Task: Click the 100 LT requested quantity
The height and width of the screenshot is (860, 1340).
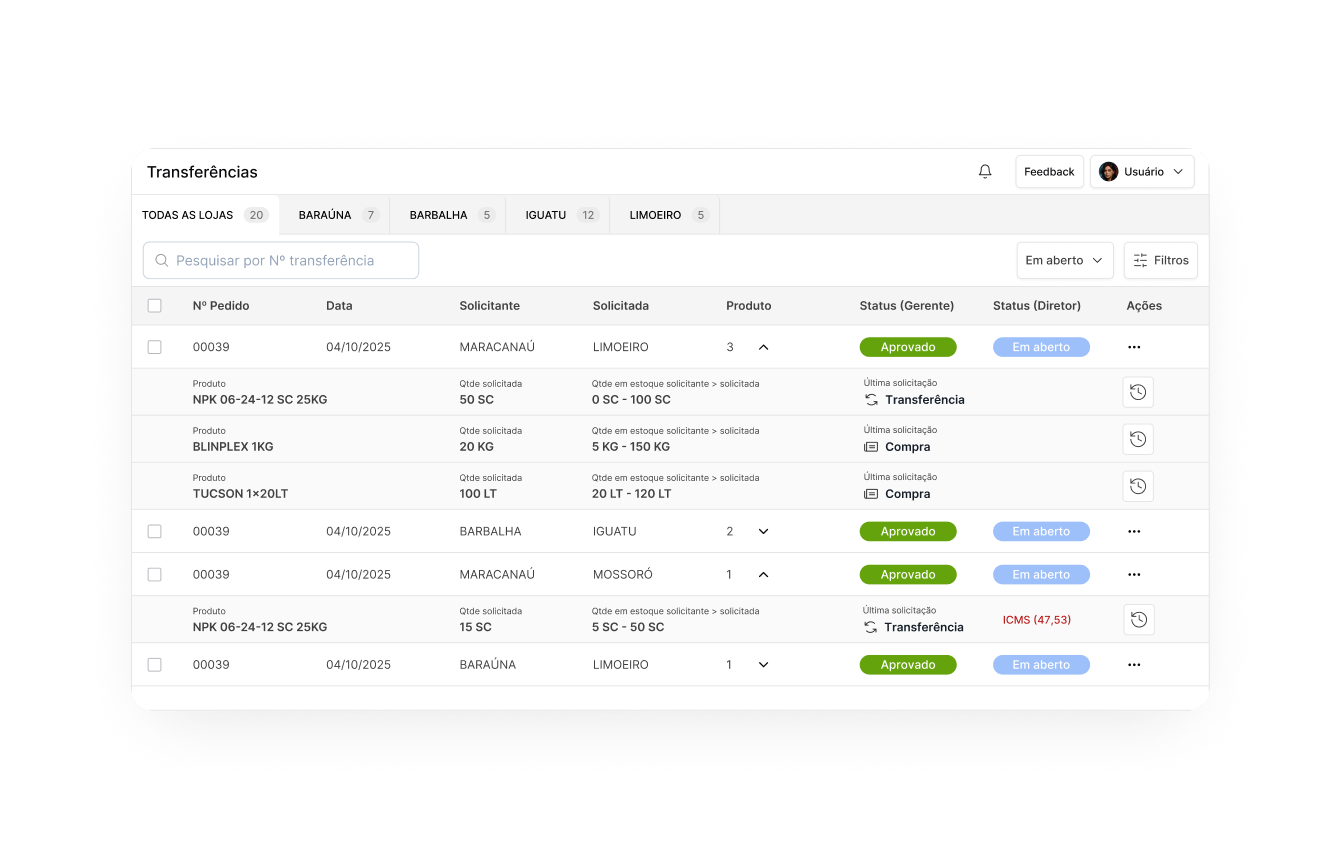Action: [x=478, y=494]
